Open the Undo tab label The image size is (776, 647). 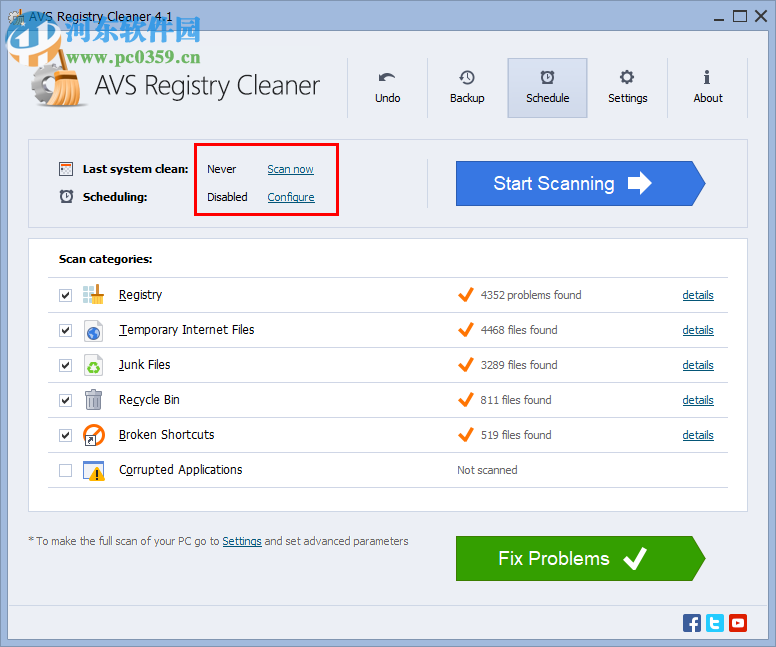pyautogui.click(x=388, y=98)
